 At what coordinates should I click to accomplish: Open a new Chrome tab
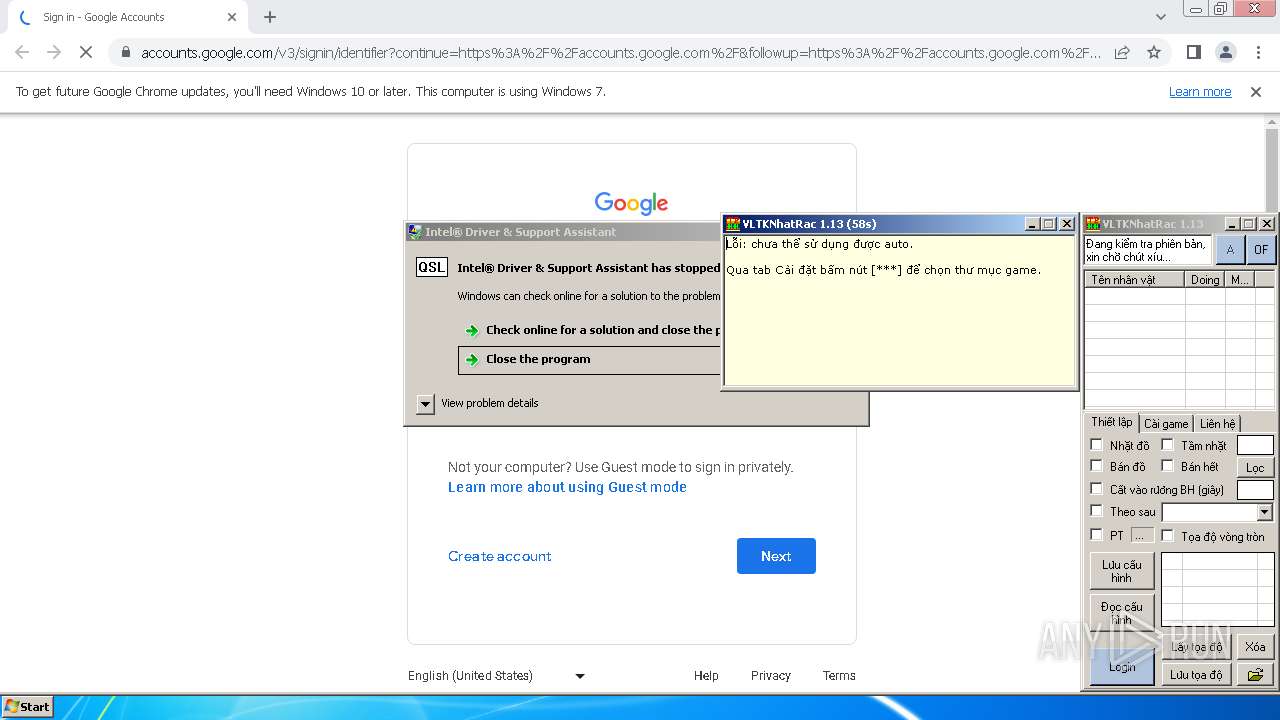click(270, 17)
